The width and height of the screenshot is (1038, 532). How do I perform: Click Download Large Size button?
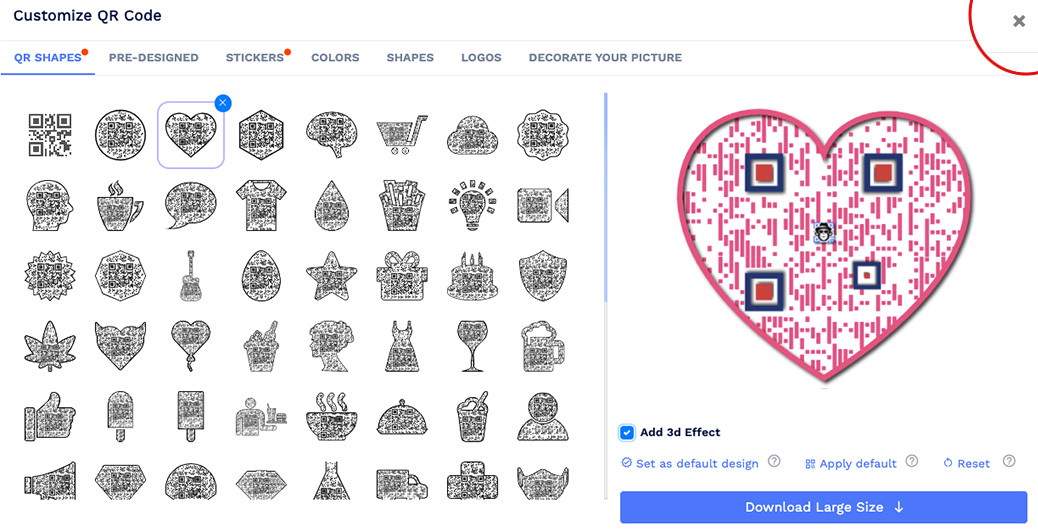pyautogui.click(x=824, y=508)
